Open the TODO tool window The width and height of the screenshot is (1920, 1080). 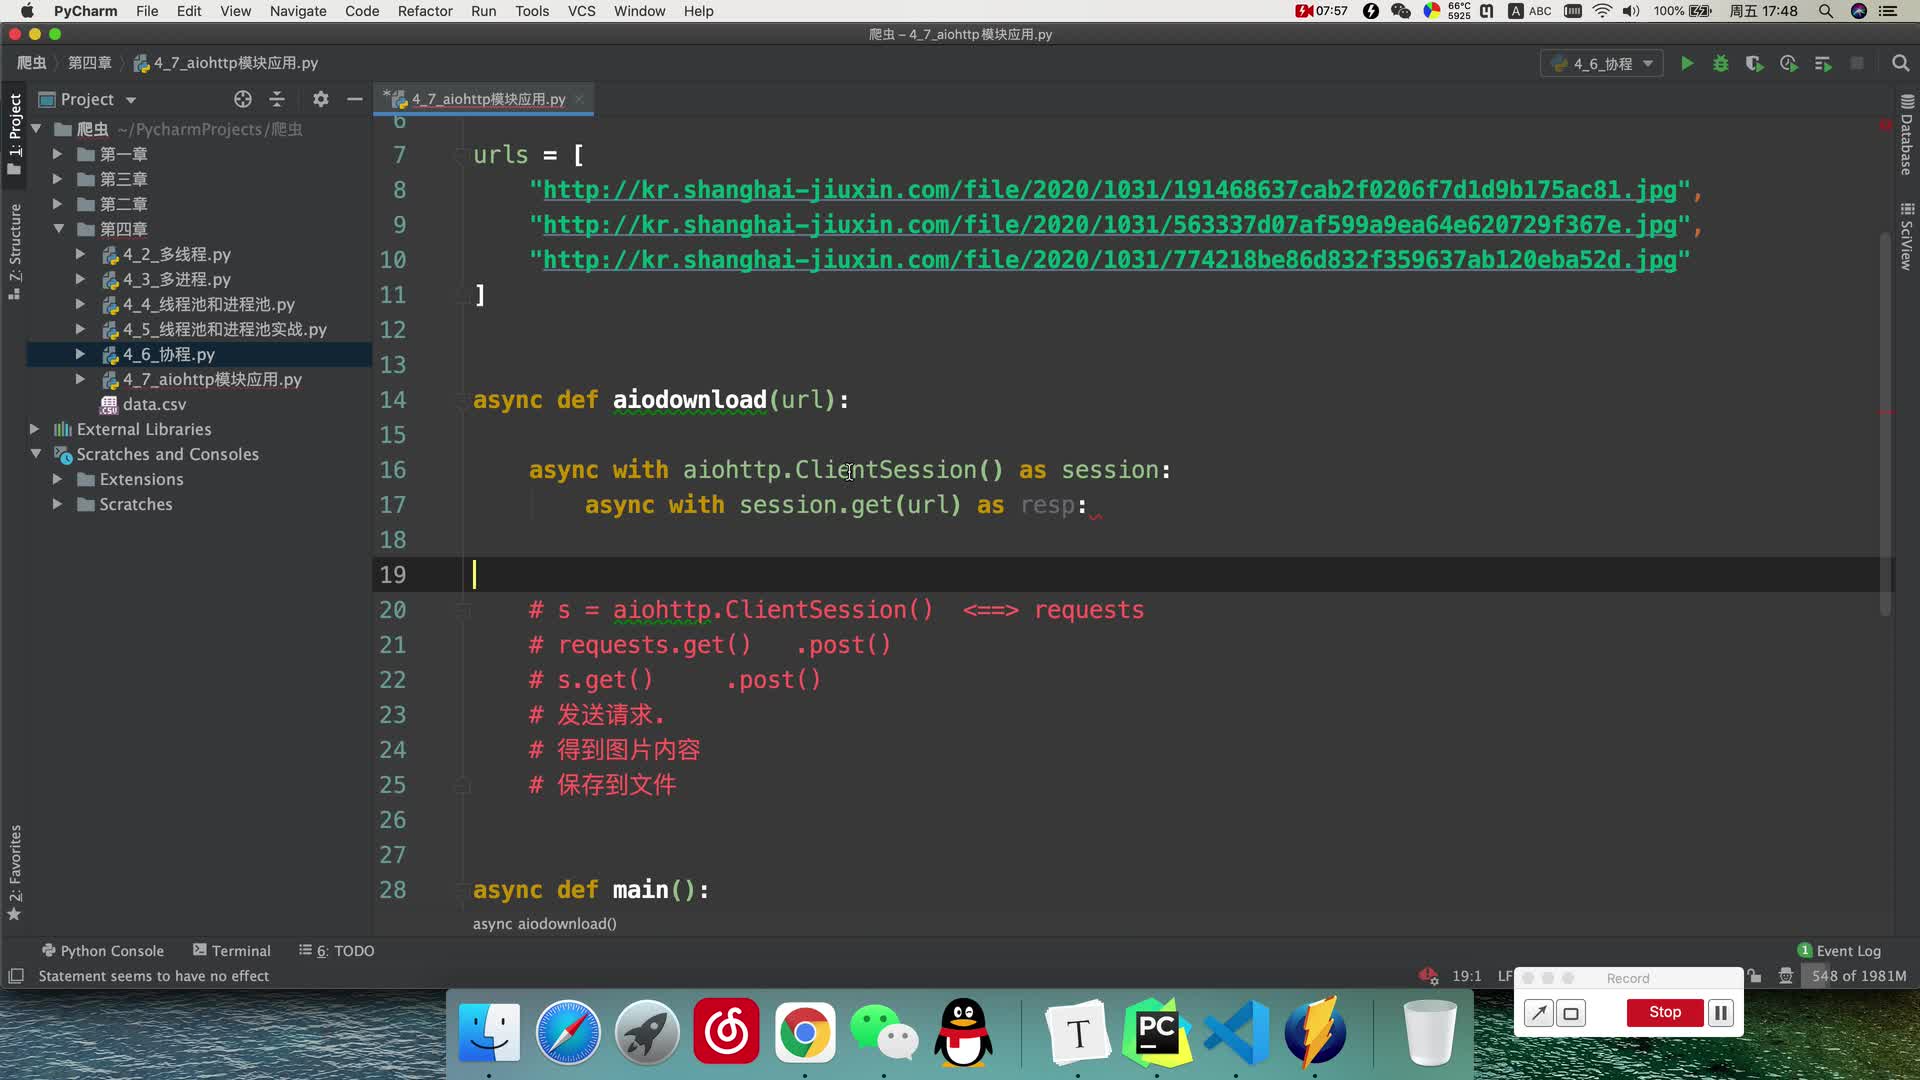tap(336, 951)
